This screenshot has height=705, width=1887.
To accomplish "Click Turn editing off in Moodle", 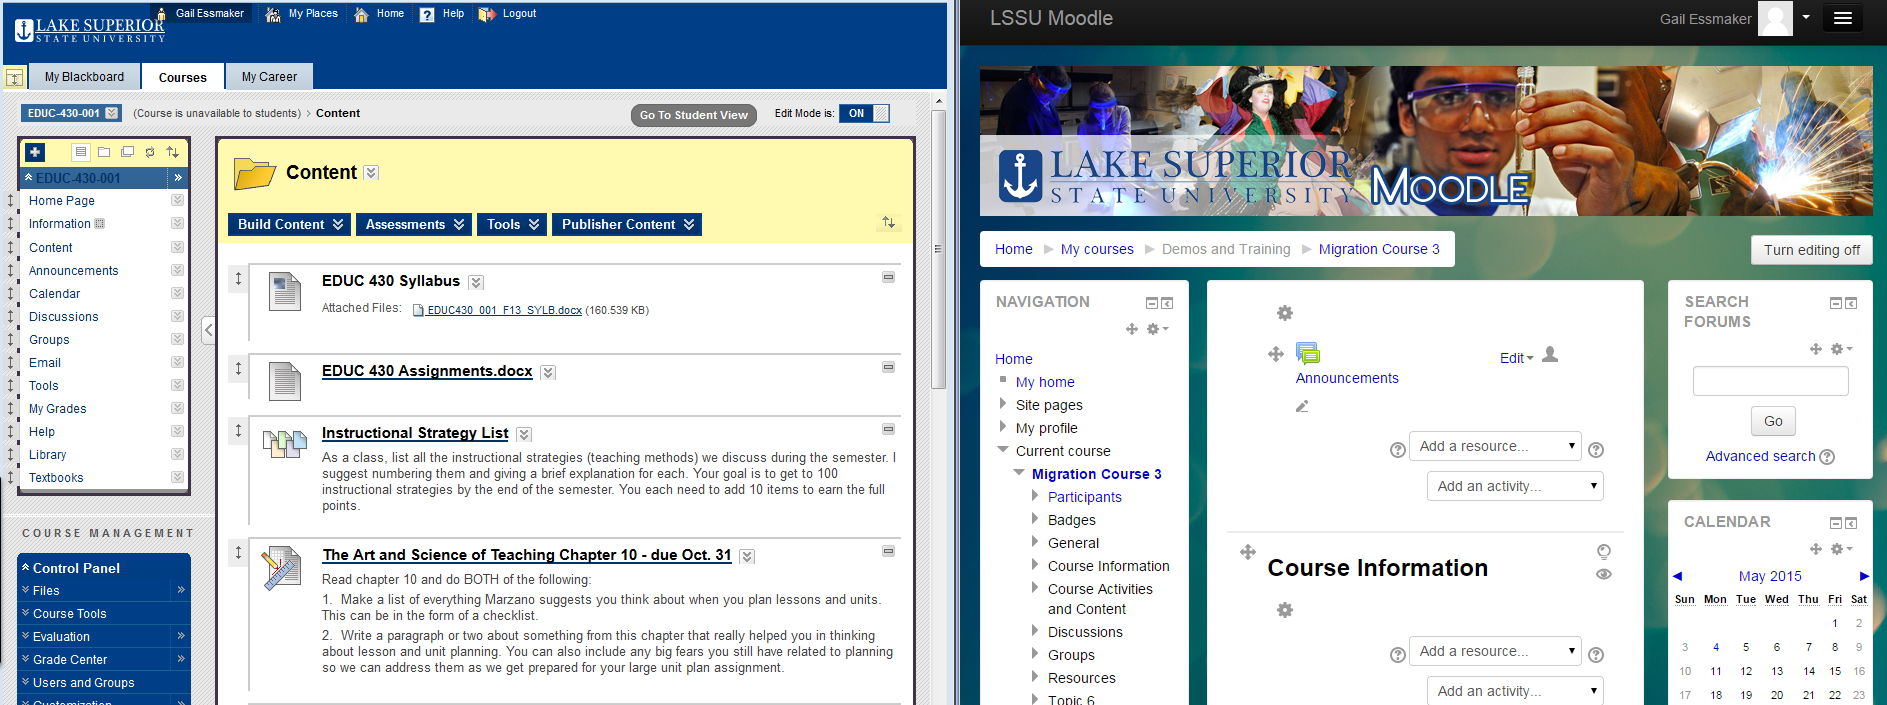I will pyautogui.click(x=1812, y=250).
